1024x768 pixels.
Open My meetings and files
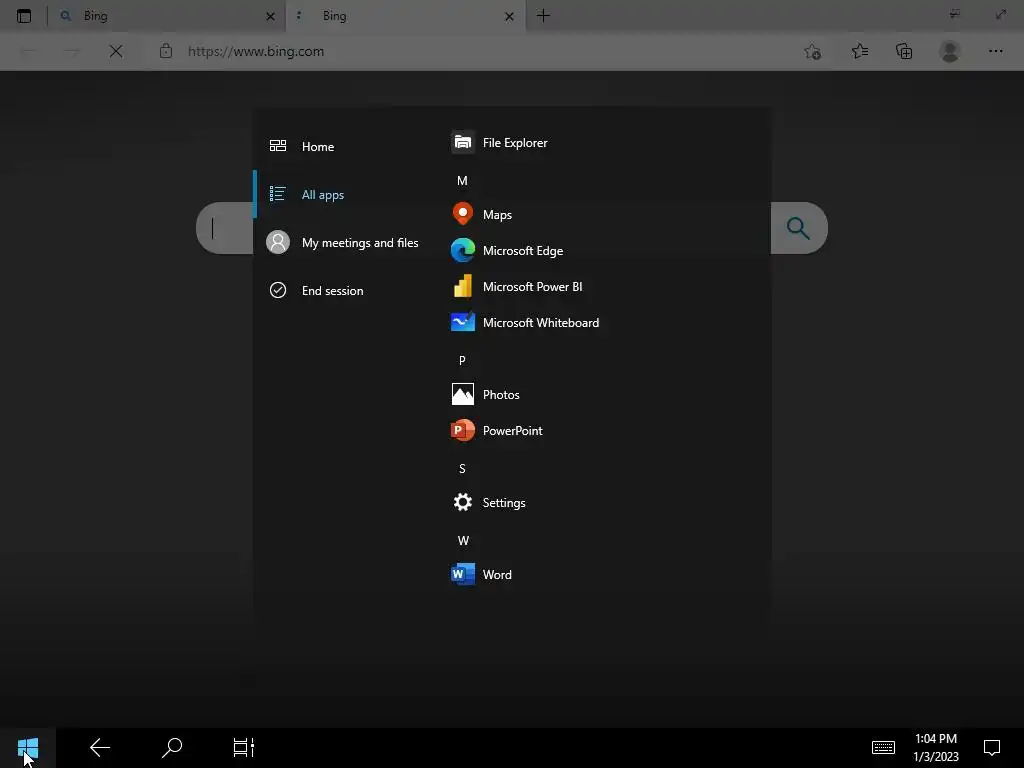[342, 242]
